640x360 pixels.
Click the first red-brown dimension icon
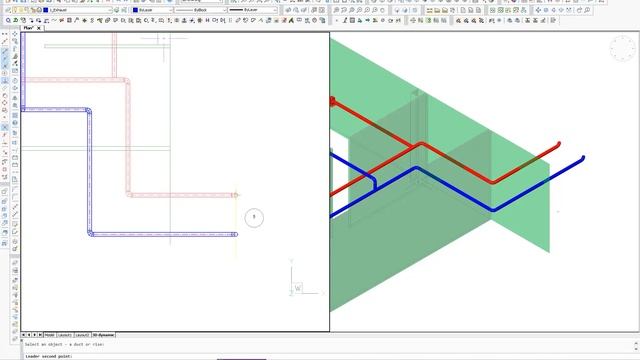pyautogui.click(x=458, y=20)
